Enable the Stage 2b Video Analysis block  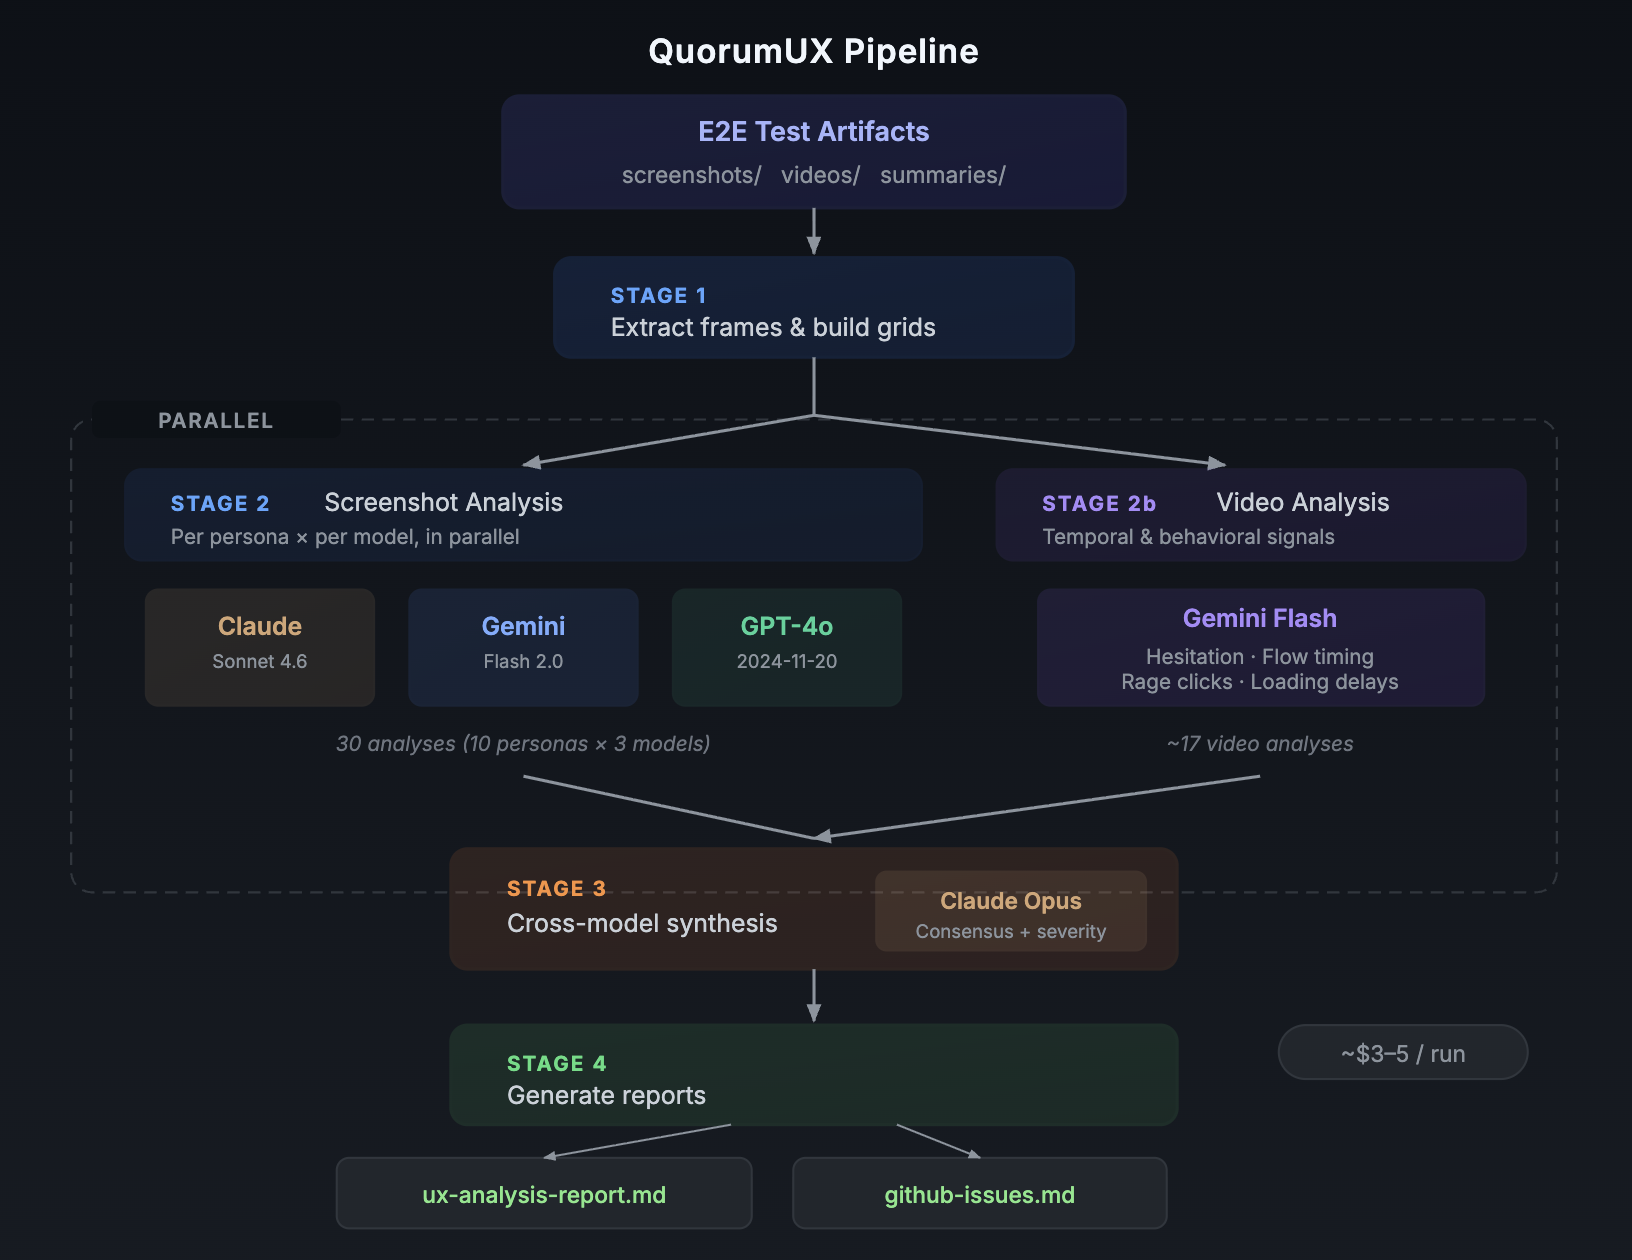(1259, 515)
